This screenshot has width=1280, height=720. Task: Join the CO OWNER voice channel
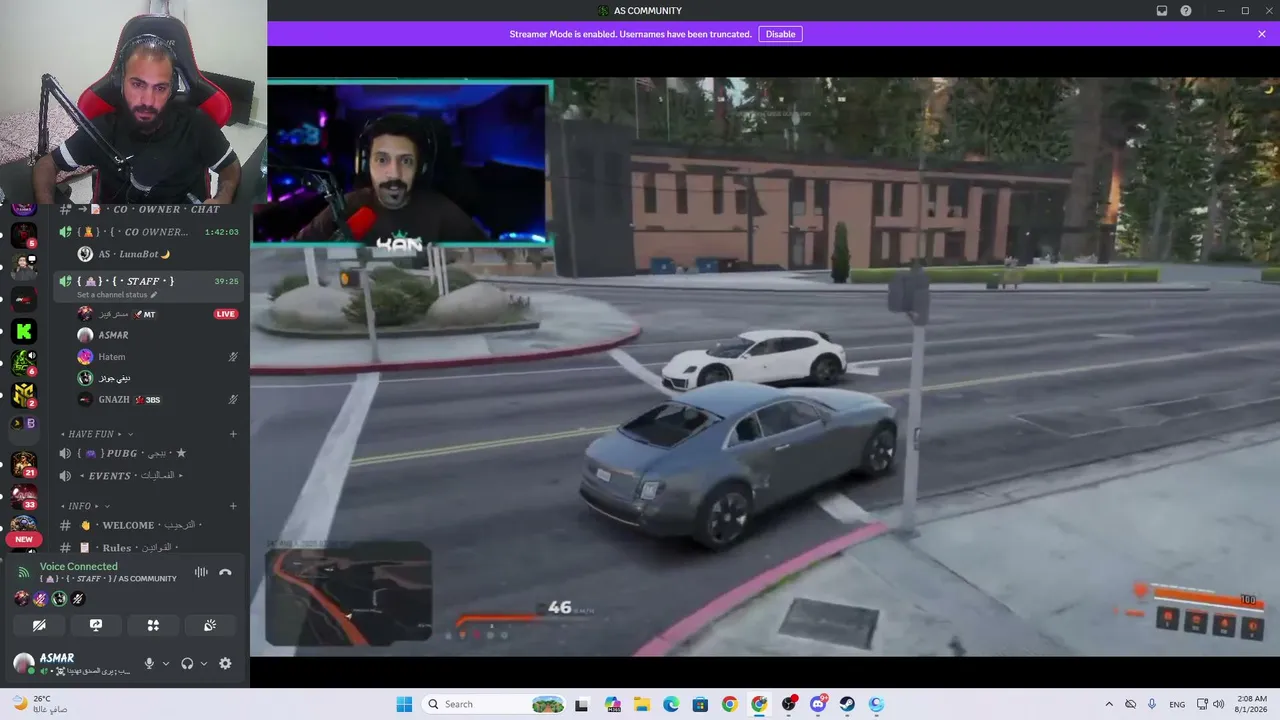coord(148,232)
